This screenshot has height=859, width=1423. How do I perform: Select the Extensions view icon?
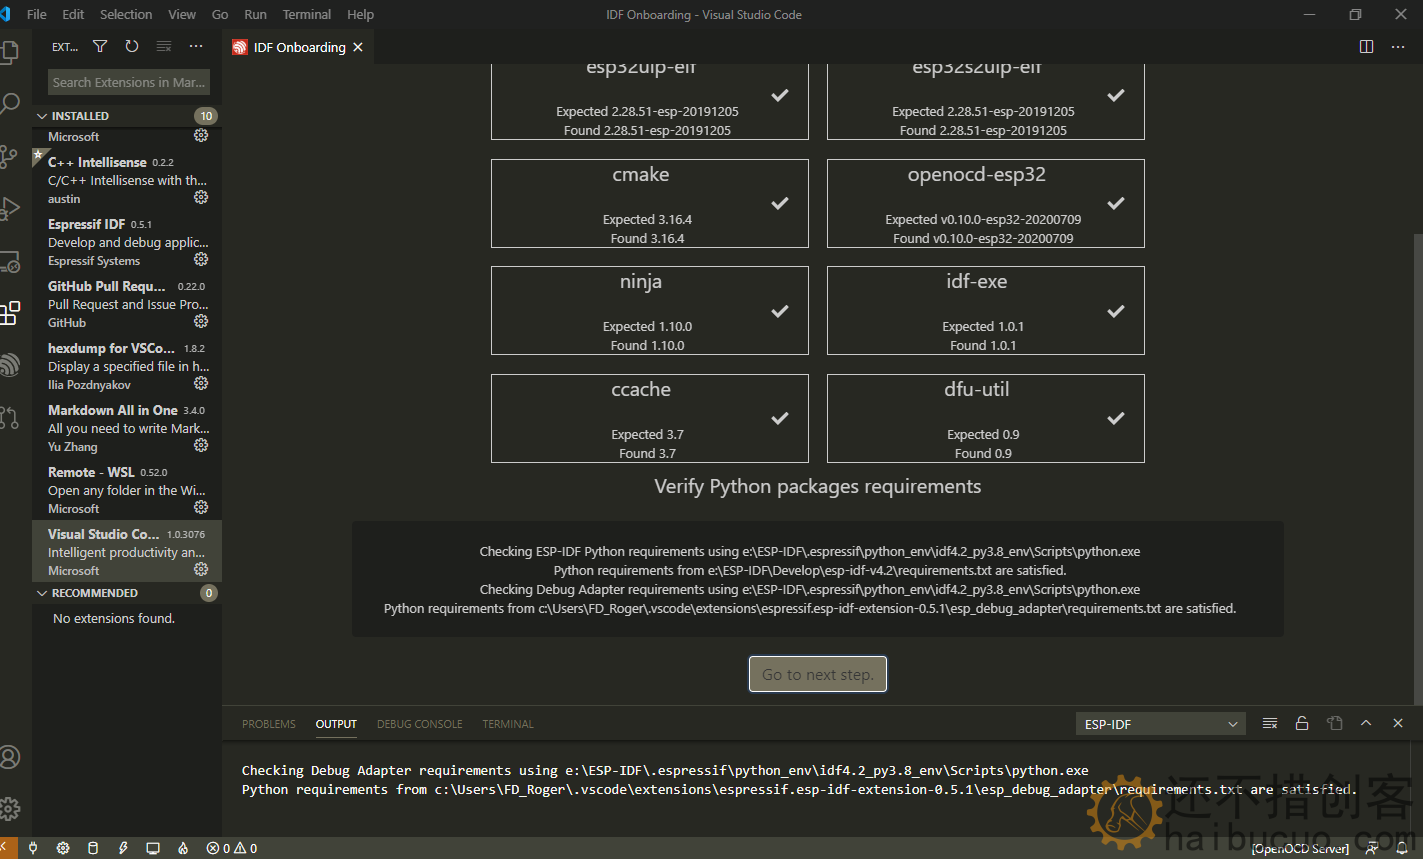[x=9, y=313]
